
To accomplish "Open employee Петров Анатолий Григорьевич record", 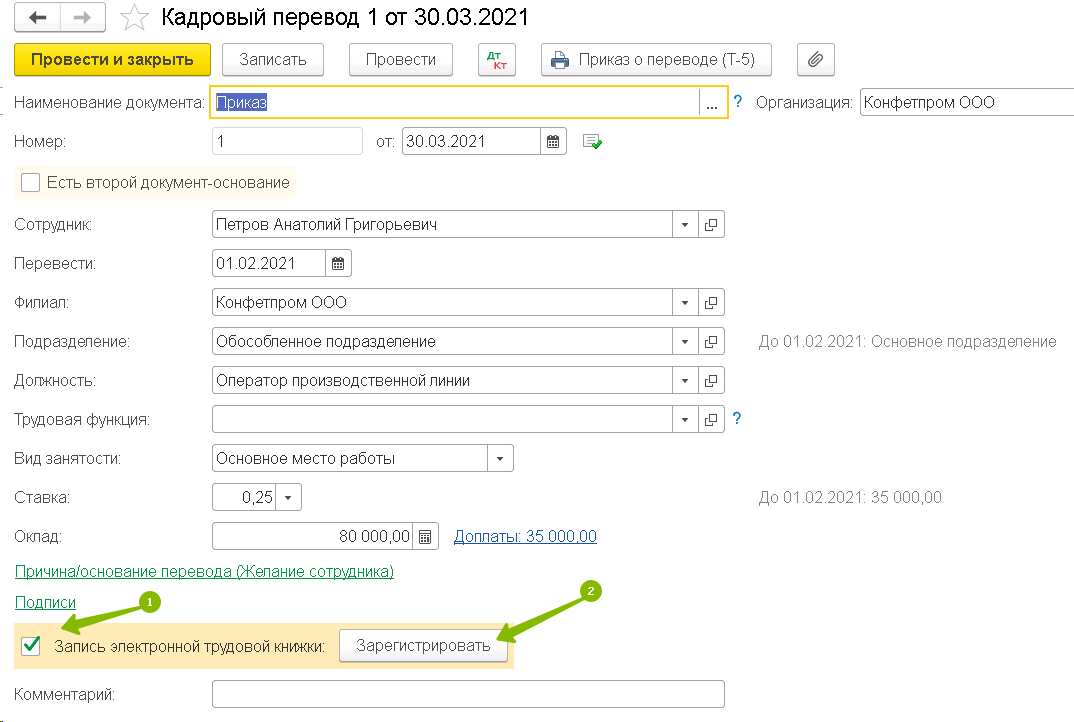I will (x=711, y=225).
